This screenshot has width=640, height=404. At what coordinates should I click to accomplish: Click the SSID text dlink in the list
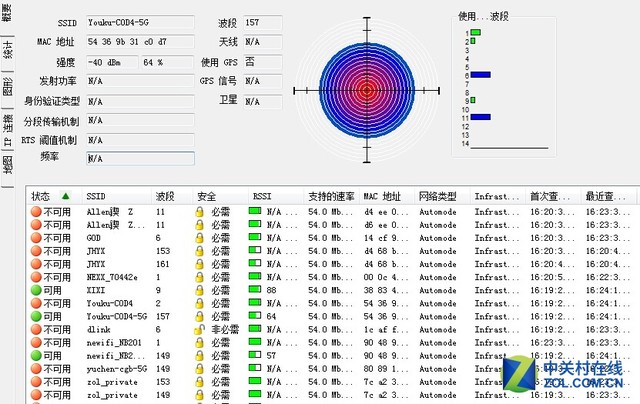[98, 329]
